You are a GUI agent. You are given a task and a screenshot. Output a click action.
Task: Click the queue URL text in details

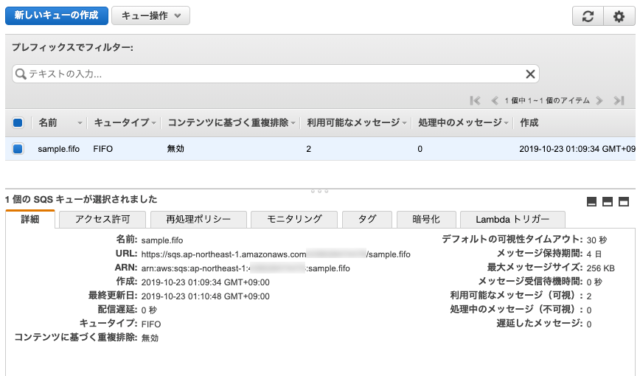point(276,254)
